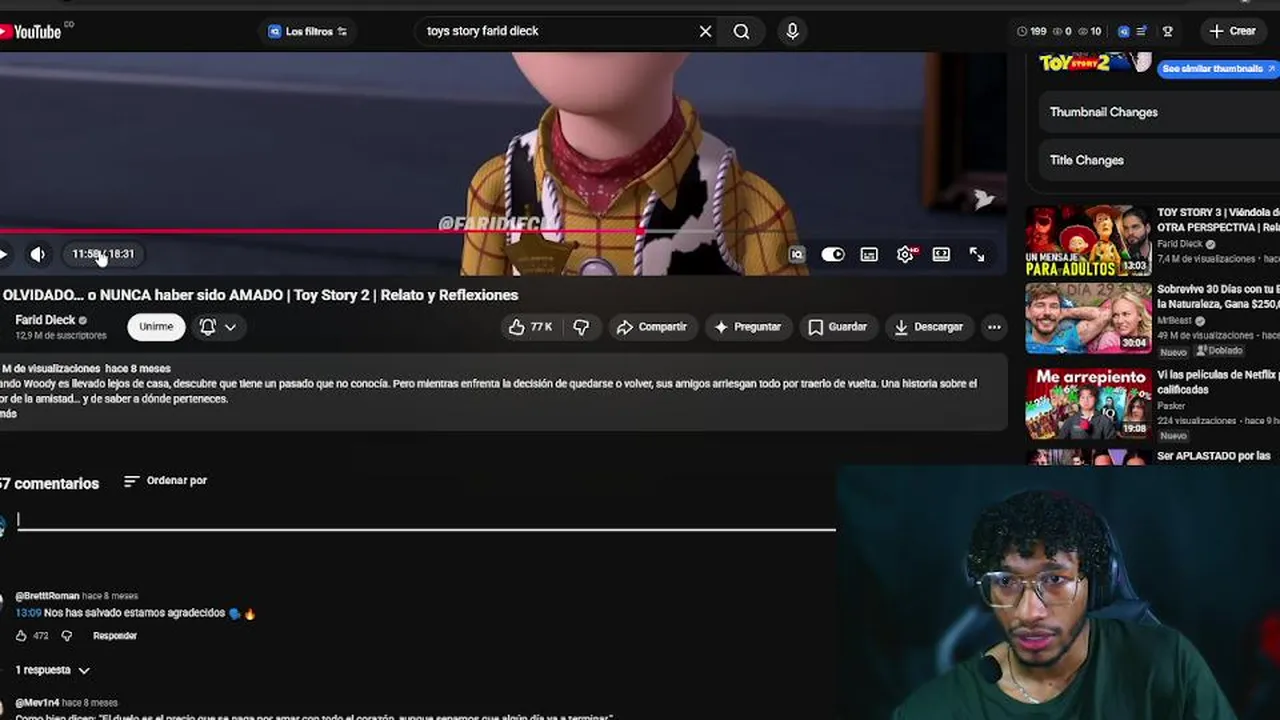Click the add comment input field
The image size is (1280, 720).
point(426,520)
